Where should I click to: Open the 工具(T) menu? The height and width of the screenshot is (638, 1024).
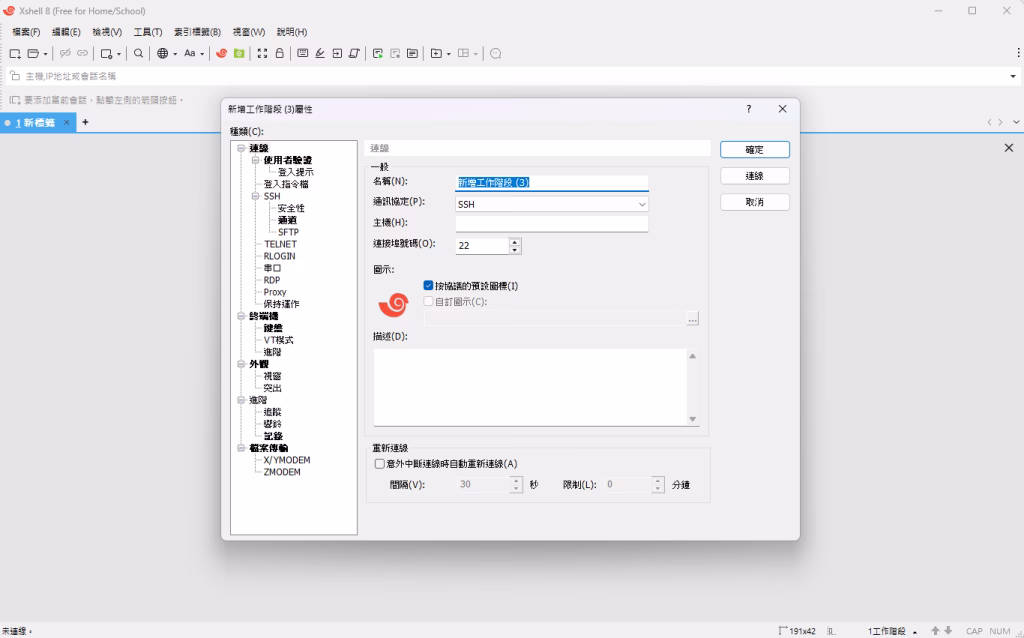(x=148, y=32)
